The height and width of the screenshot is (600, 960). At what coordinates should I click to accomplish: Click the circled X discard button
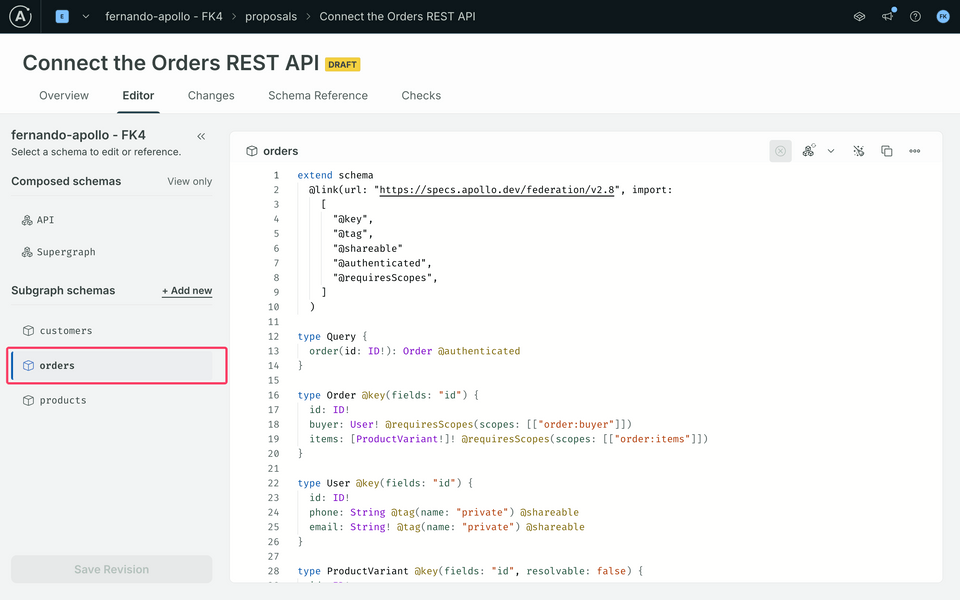coord(781,151)
